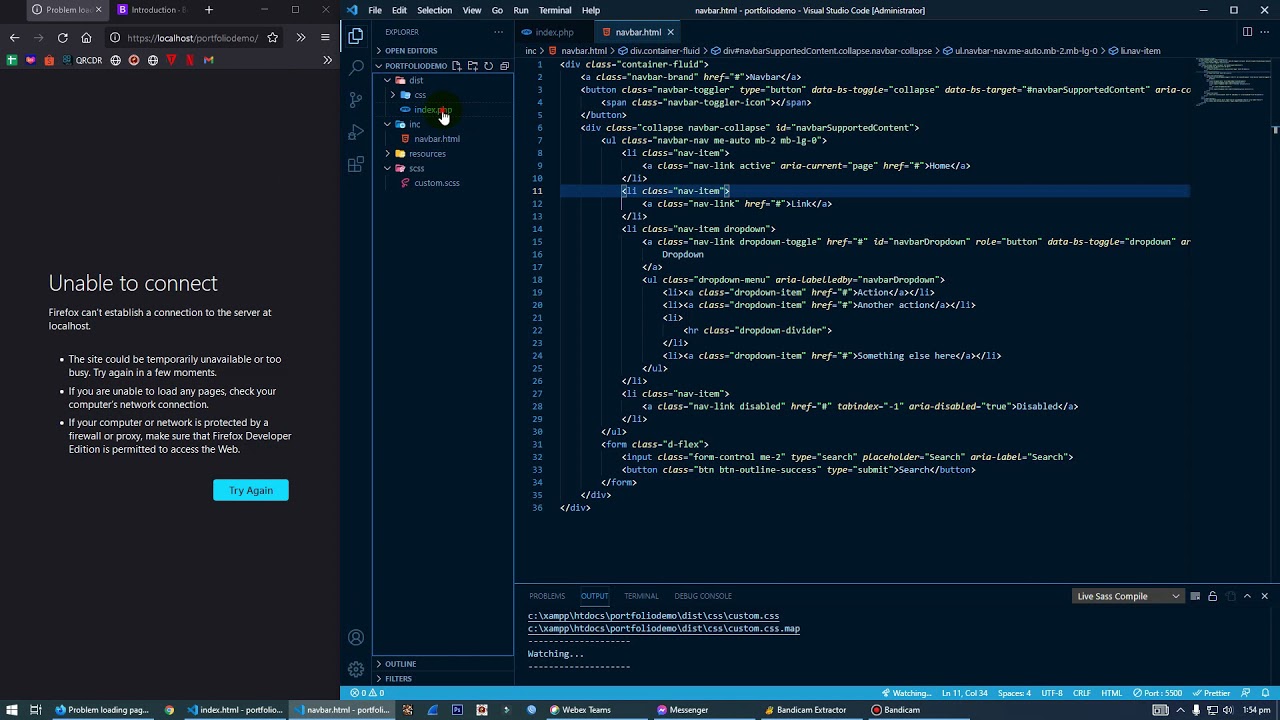Open the Help menu
1280x720 pixels.
[591, 10]
